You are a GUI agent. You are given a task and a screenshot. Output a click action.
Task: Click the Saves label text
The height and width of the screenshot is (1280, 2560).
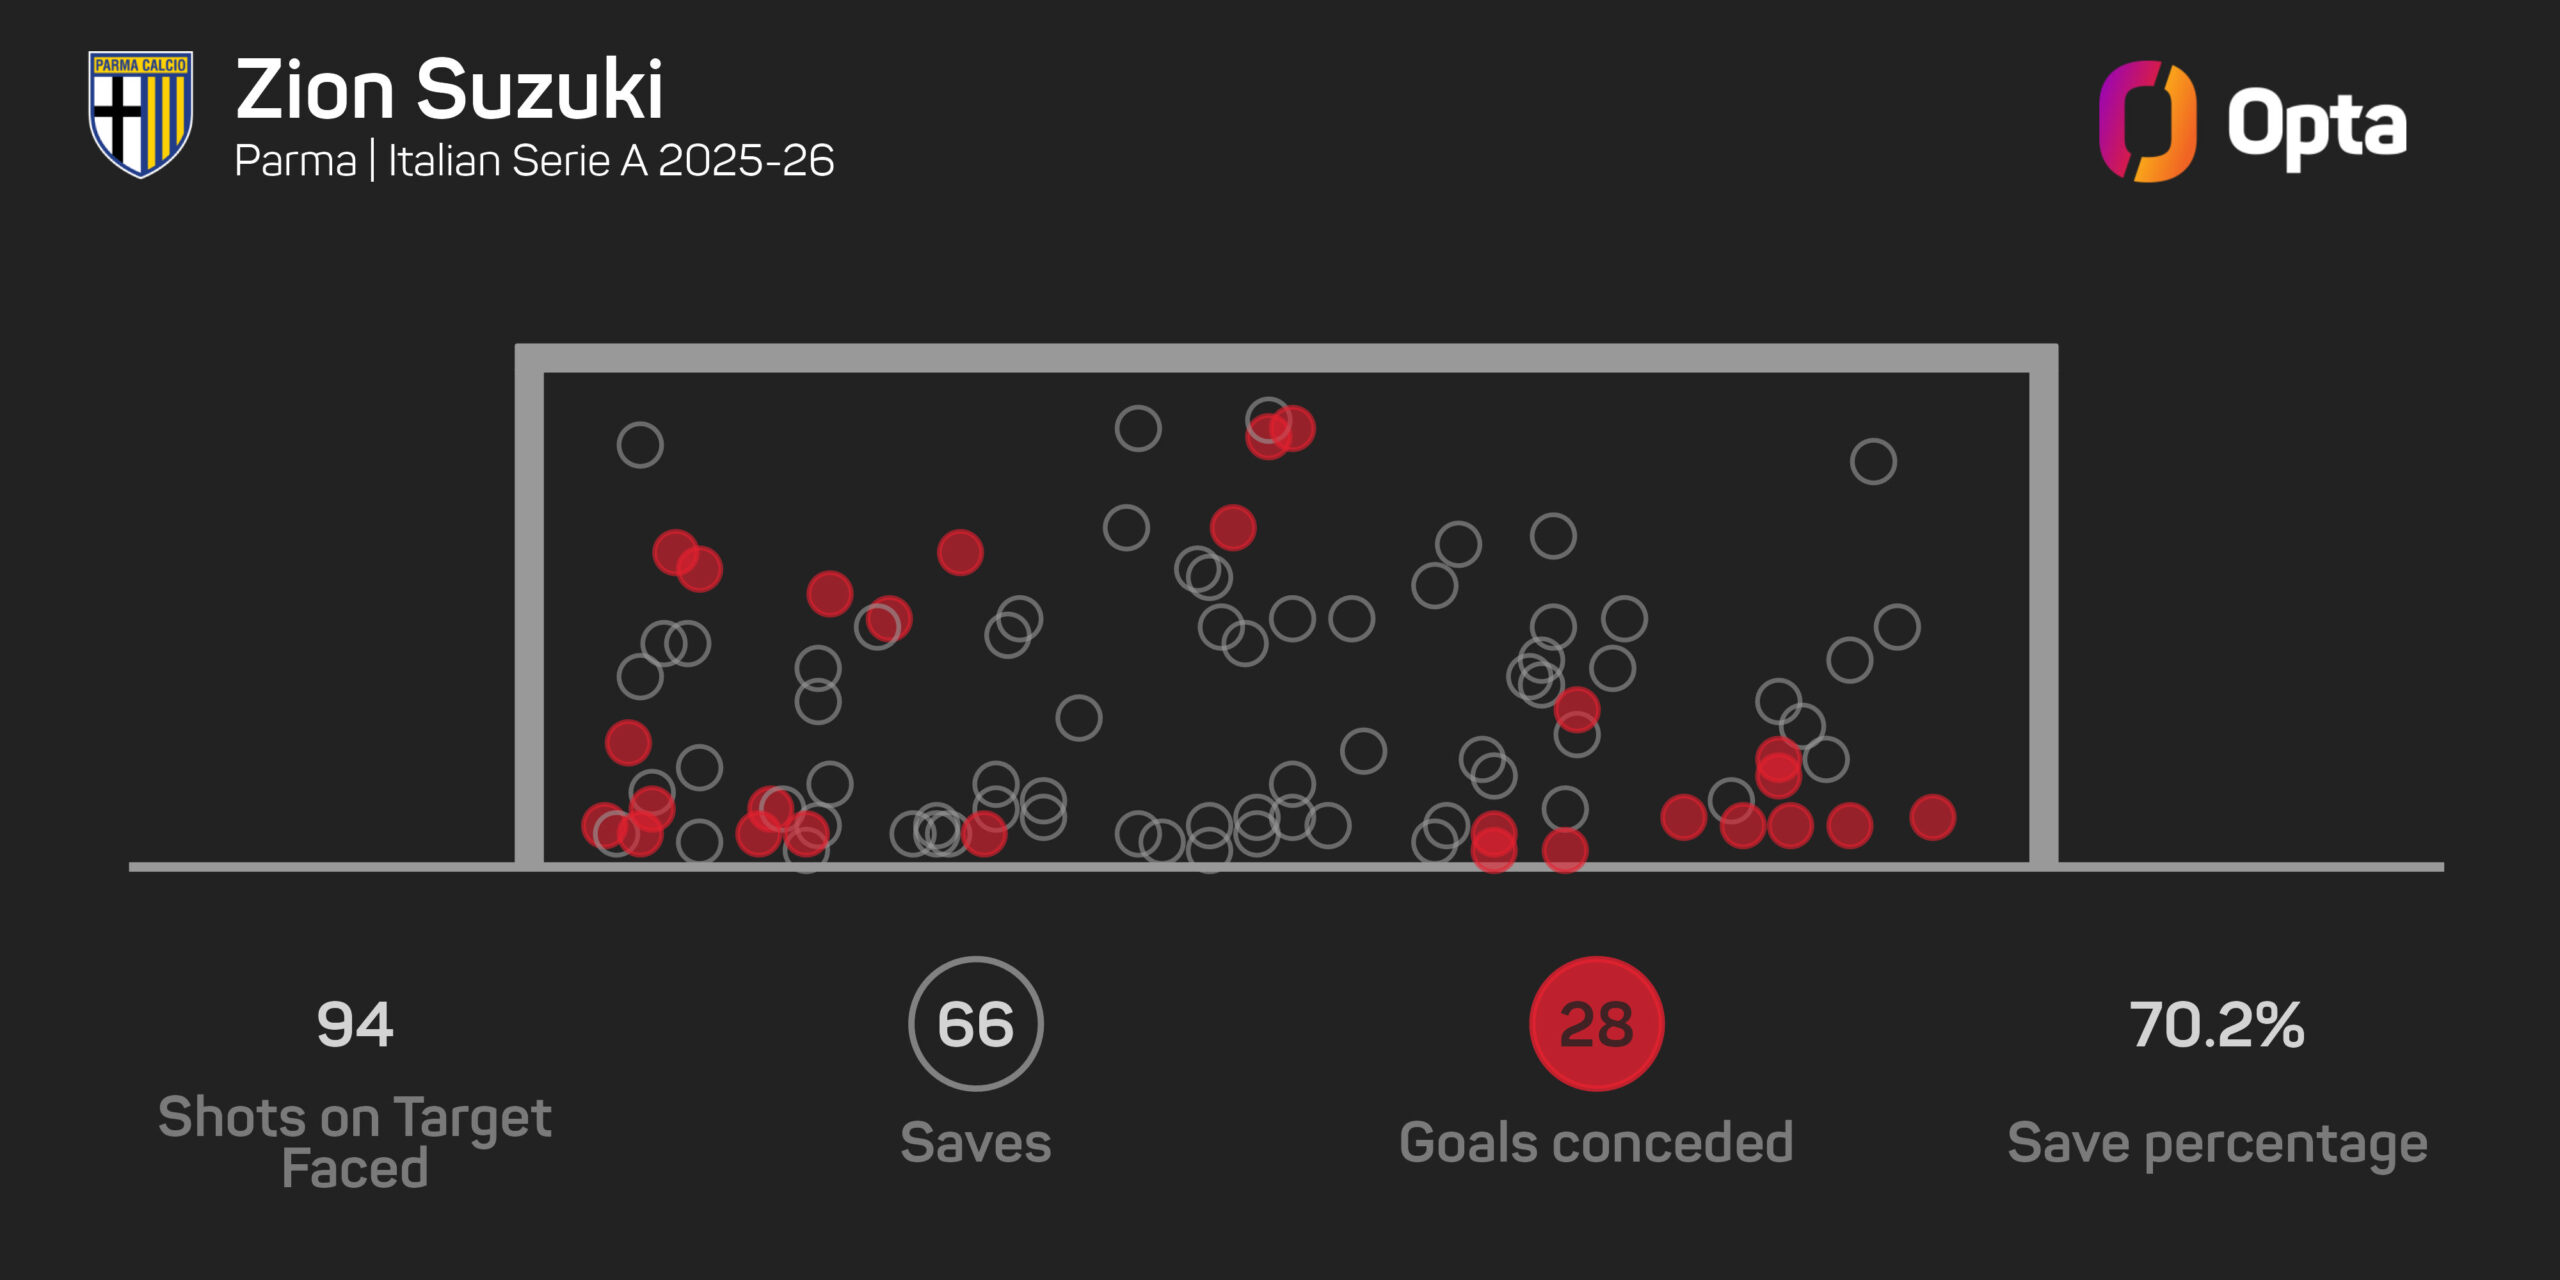click(976, 1142)
